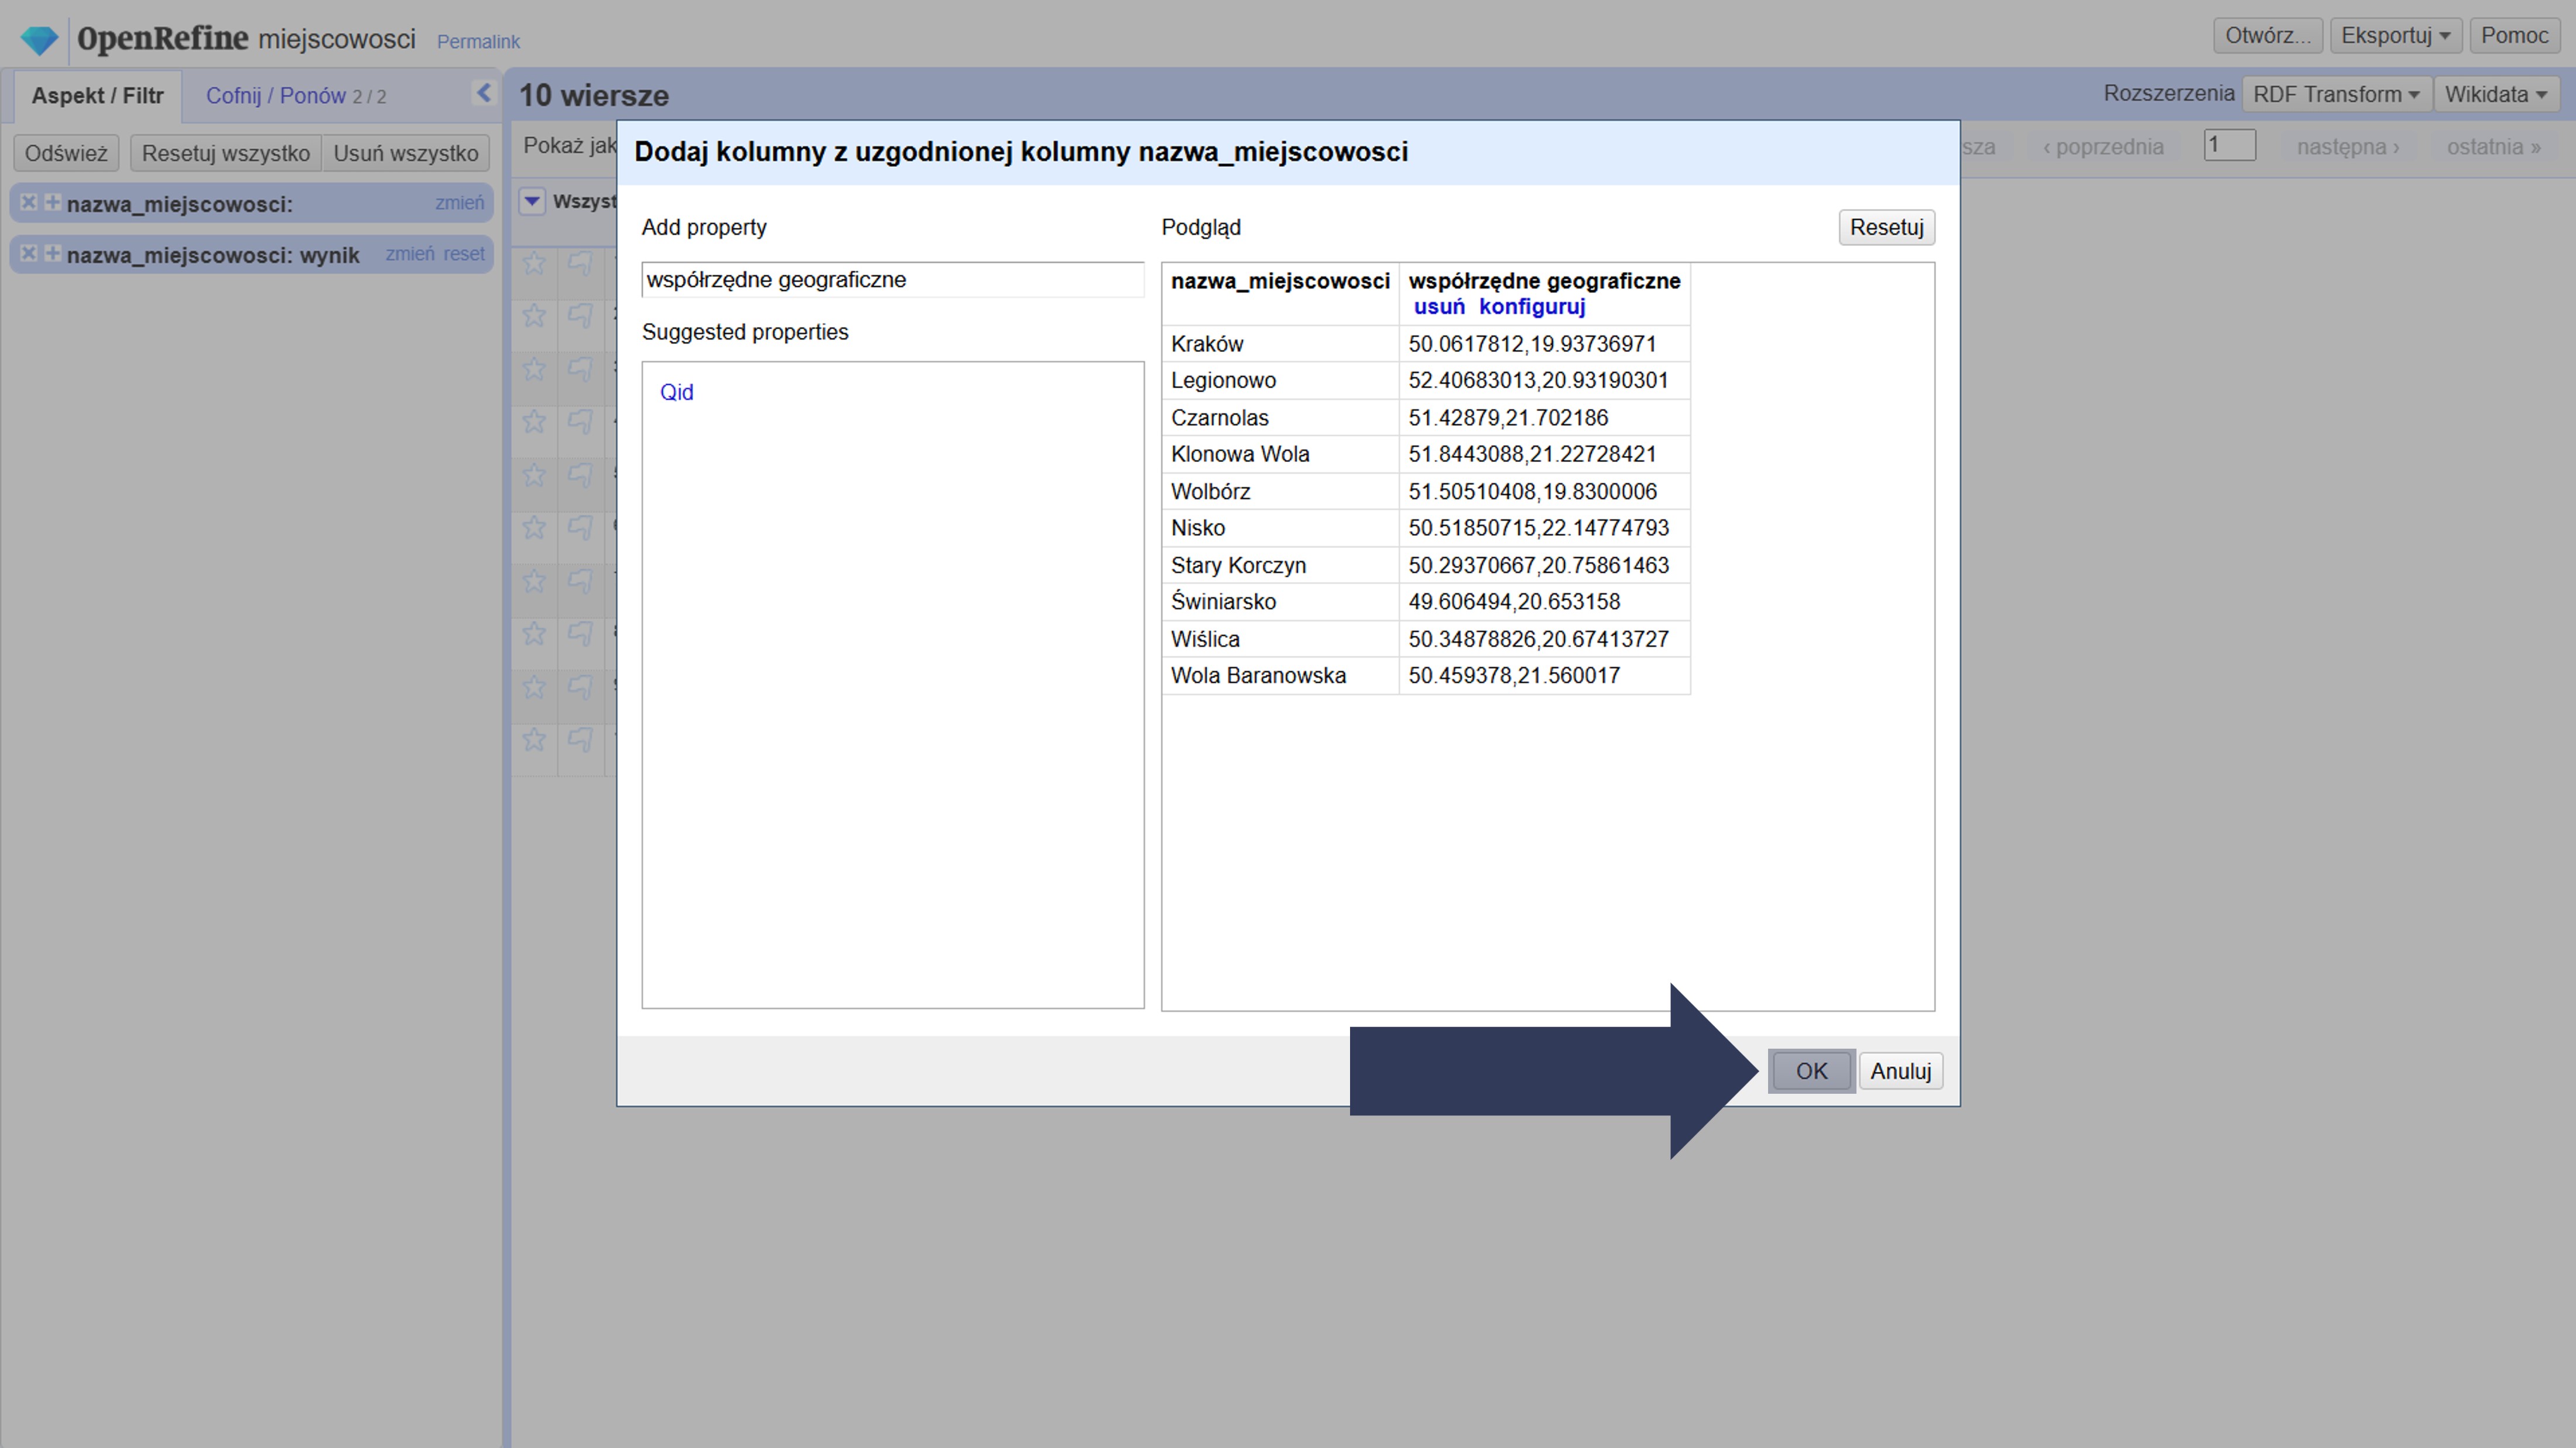This screenshot has height=1448, width=2576.
Task: Click the OpenRefine diamond logo
Action: [x=40, y=40]
